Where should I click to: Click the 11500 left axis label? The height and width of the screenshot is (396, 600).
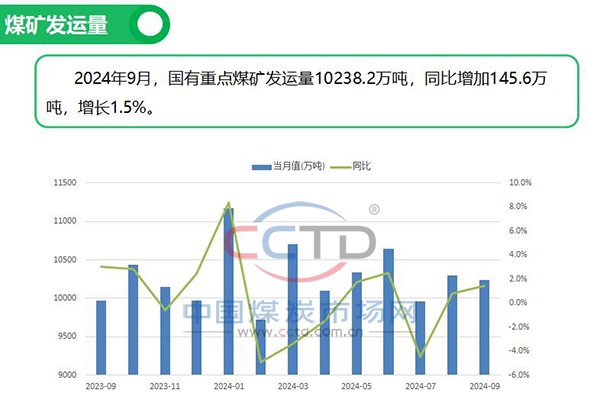(x=65, y=183)
